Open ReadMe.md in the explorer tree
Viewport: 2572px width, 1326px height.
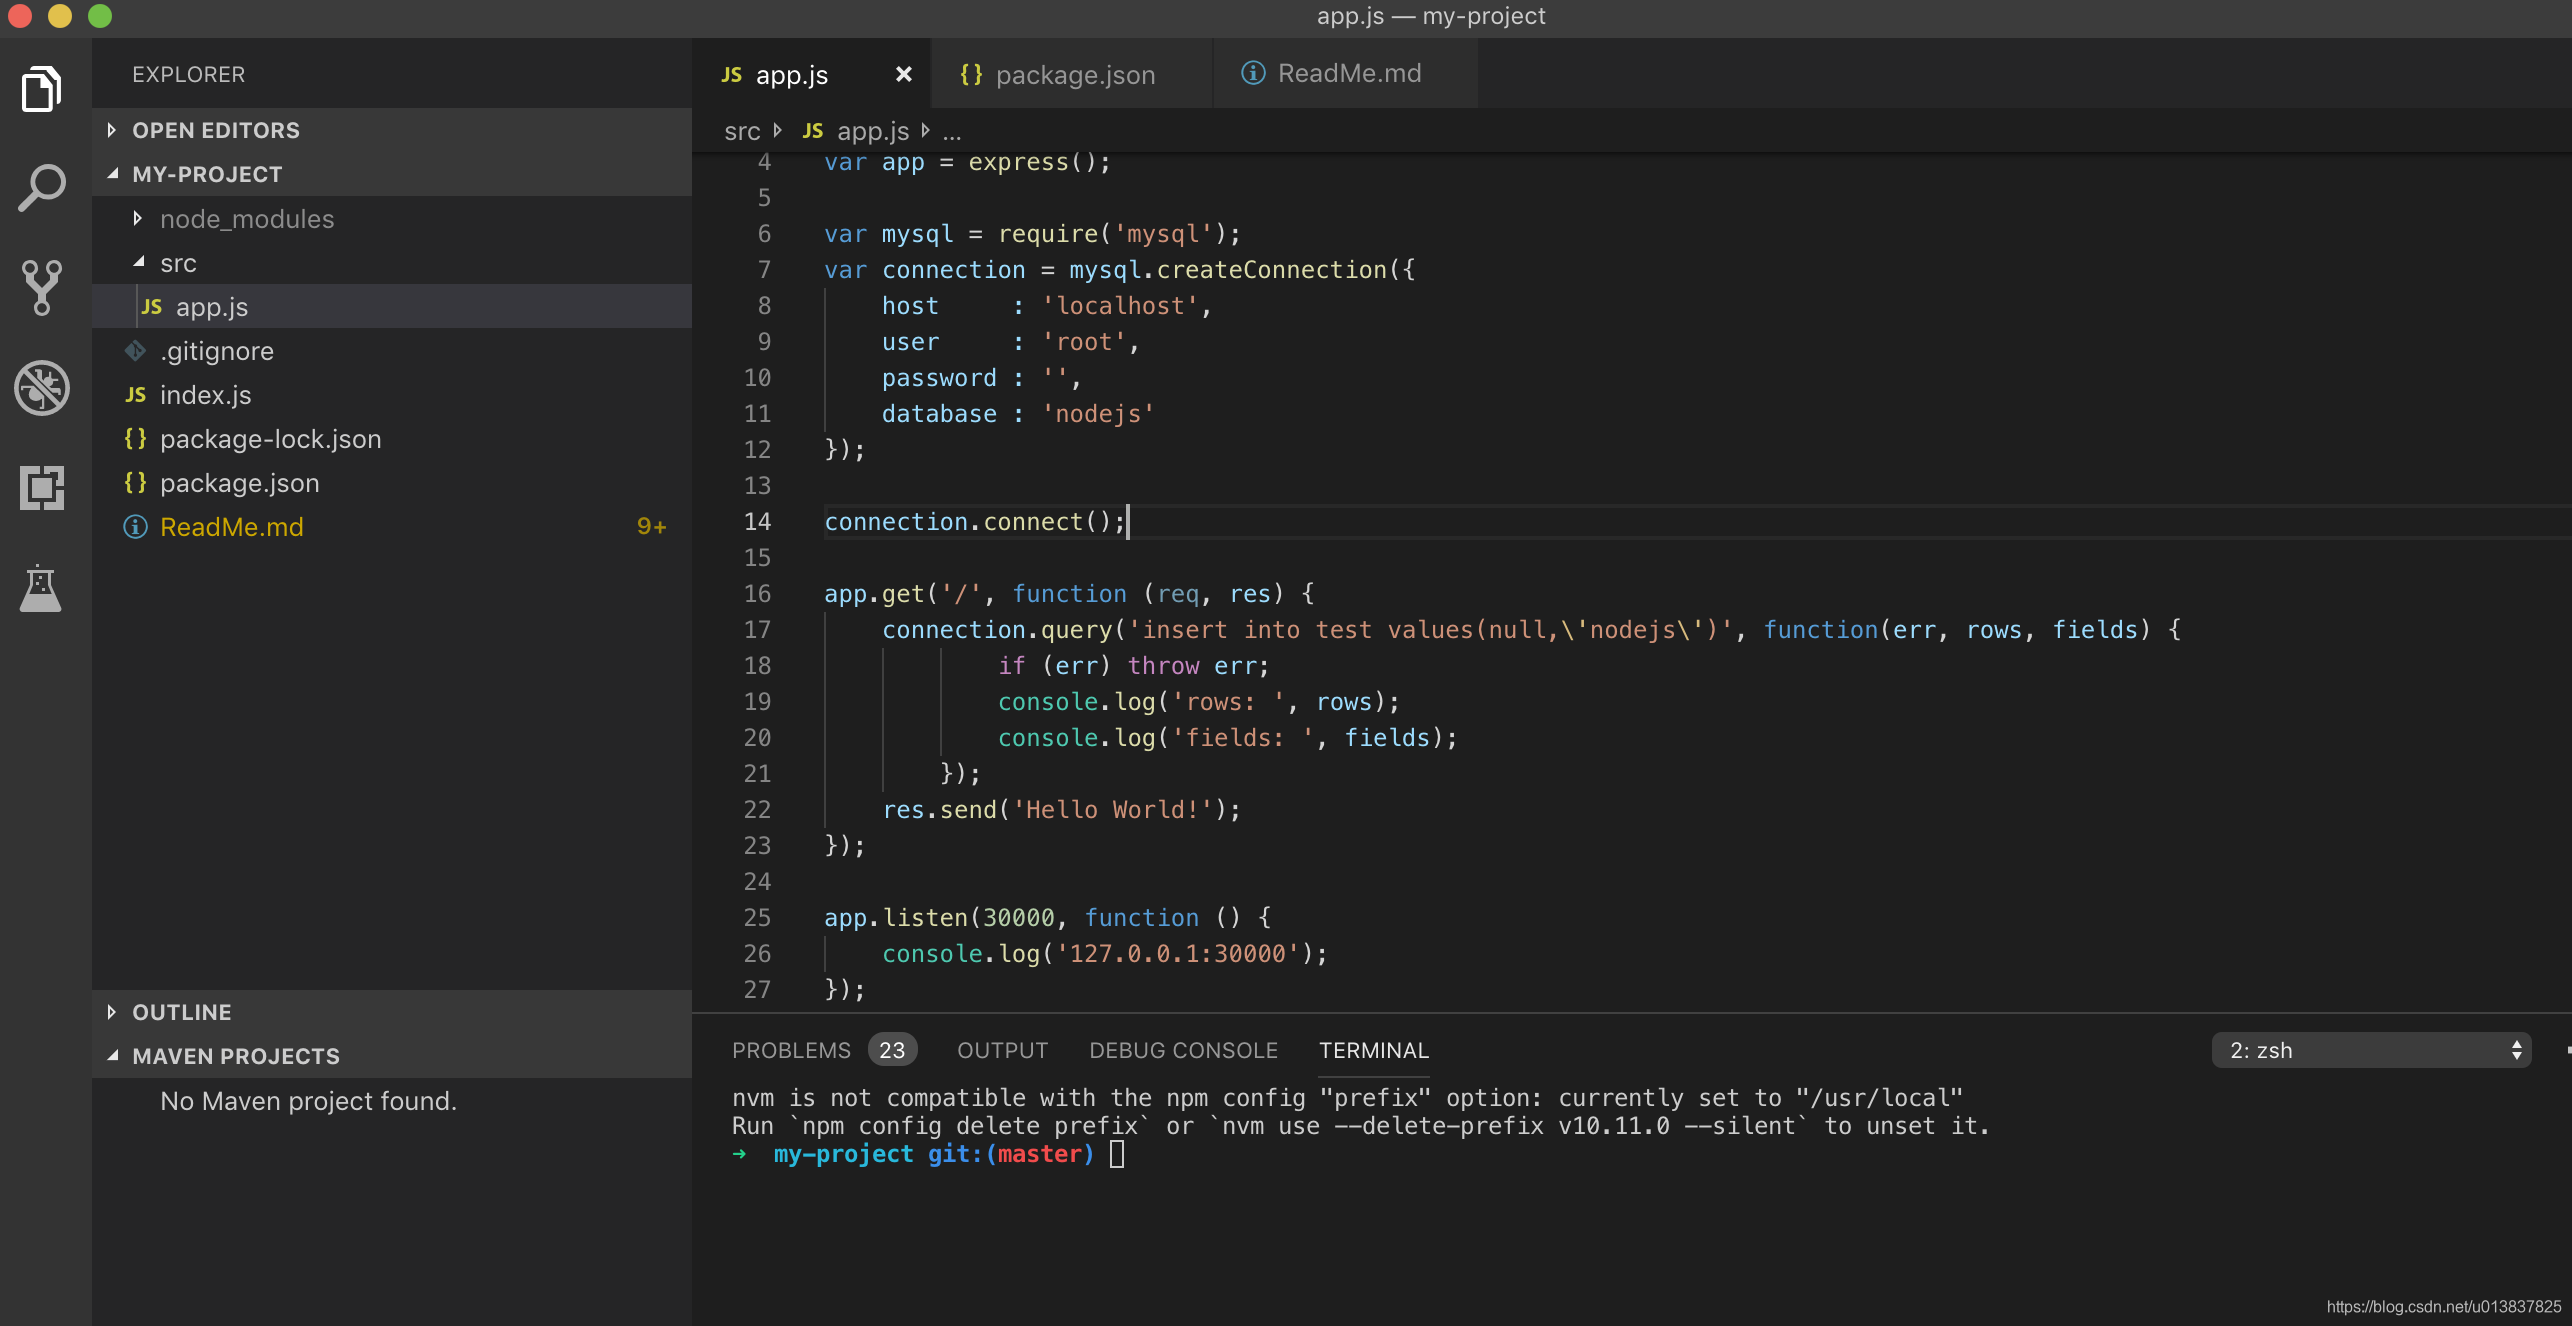392,526
